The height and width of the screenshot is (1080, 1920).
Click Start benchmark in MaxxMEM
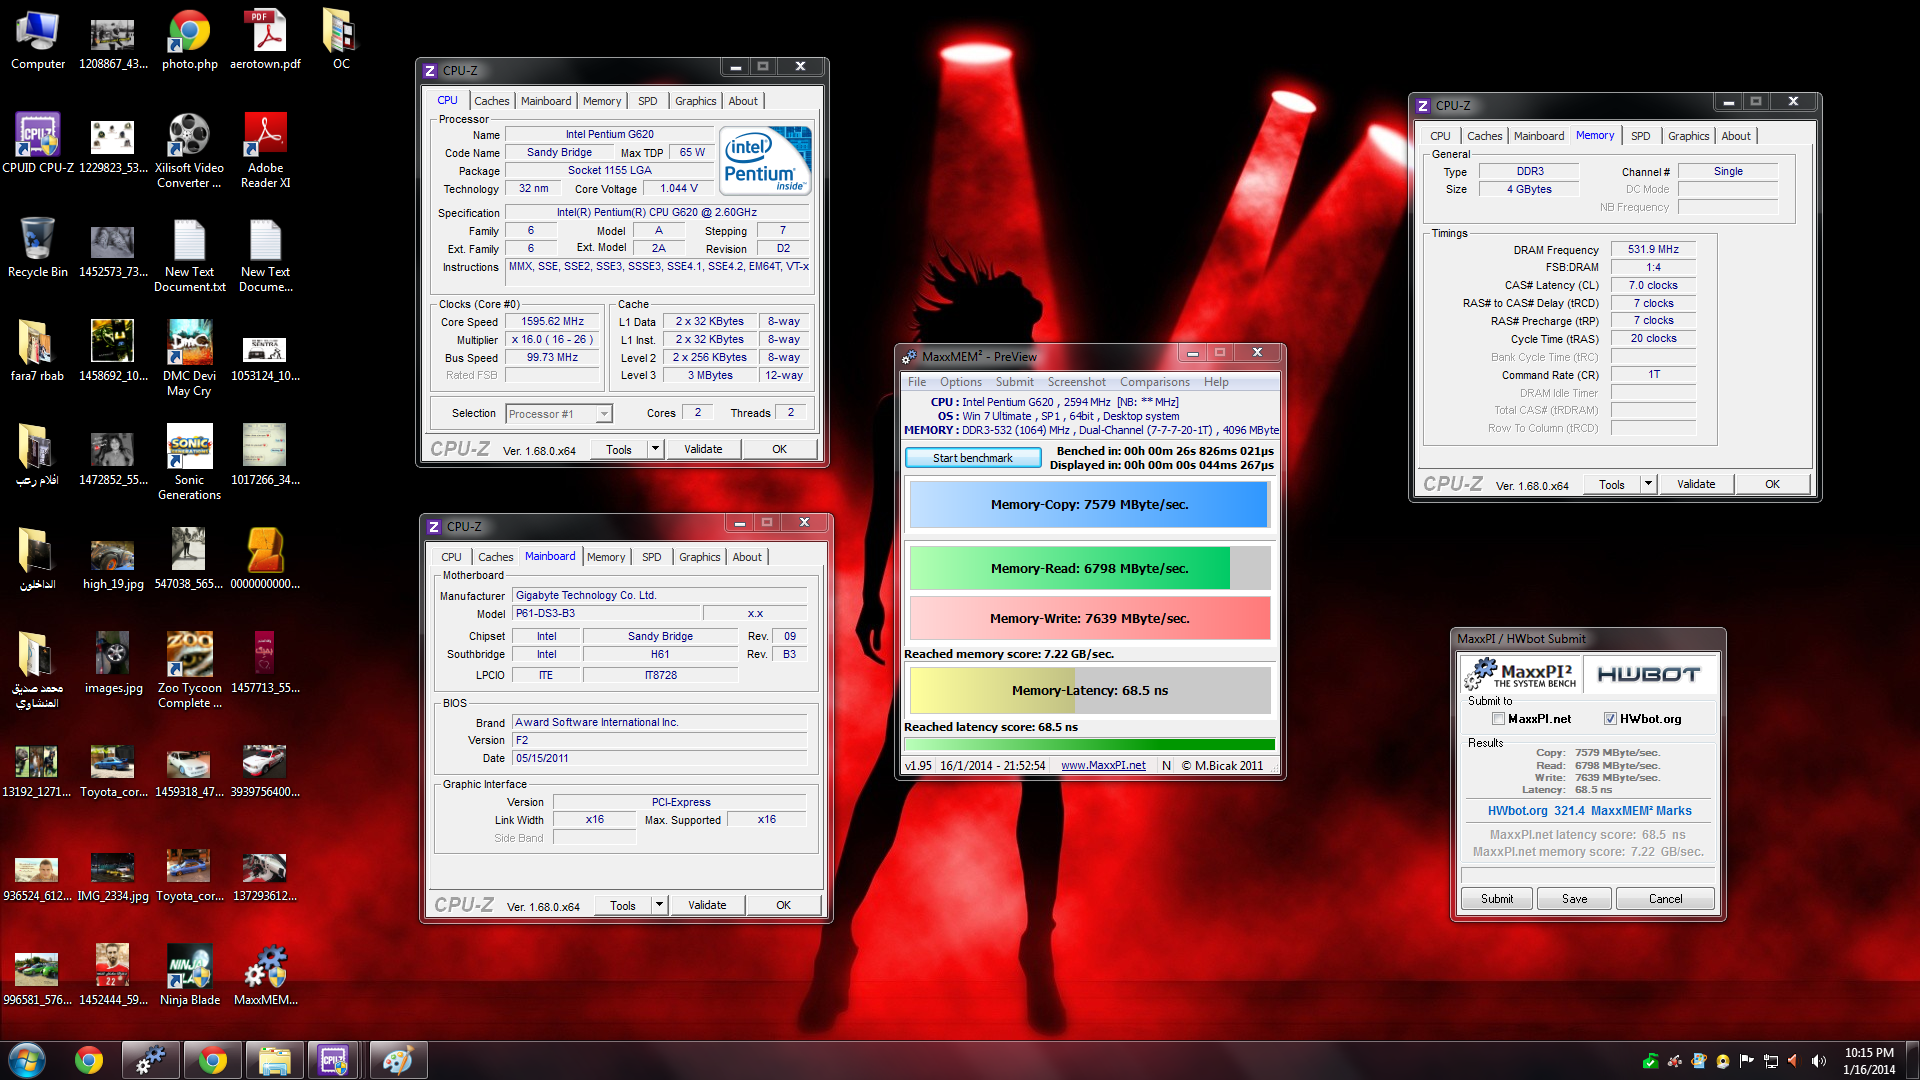(x=972, y=458)
